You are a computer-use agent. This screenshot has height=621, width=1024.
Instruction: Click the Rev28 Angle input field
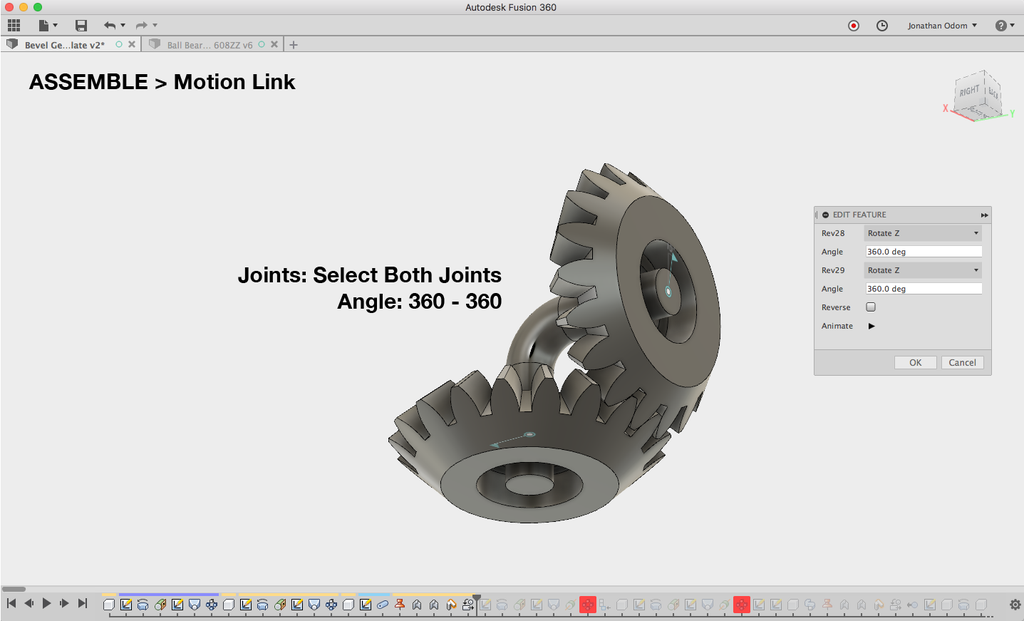(923, 251)
